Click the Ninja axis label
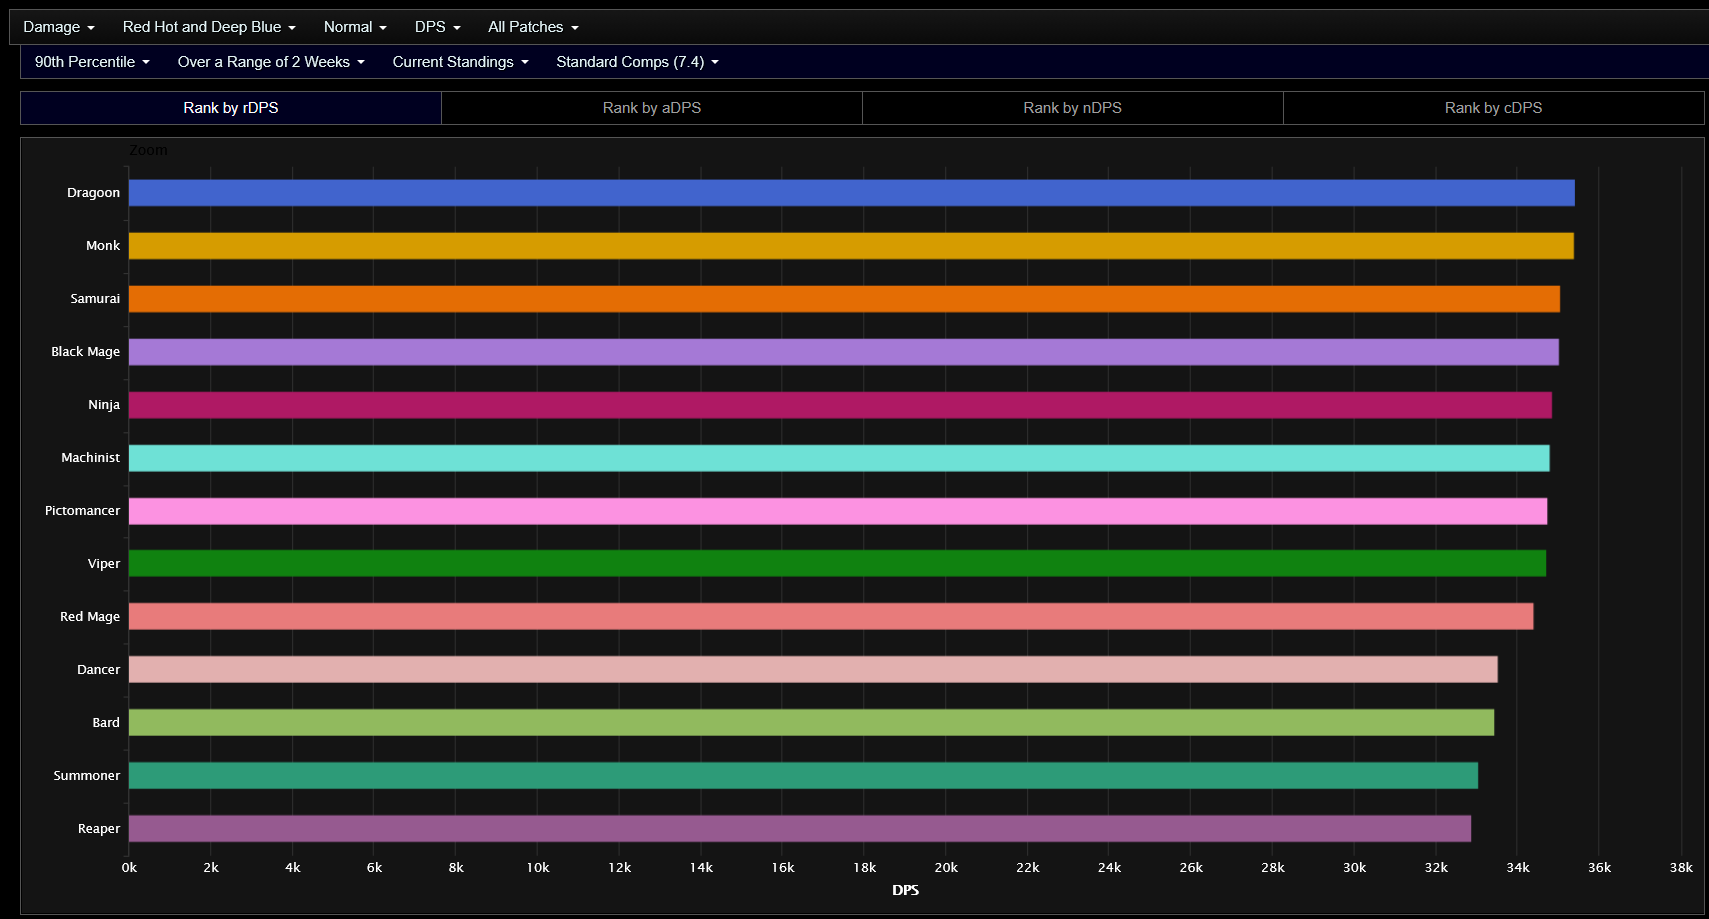The height and width of the screenshot is (919, 1709). (104, 405)
